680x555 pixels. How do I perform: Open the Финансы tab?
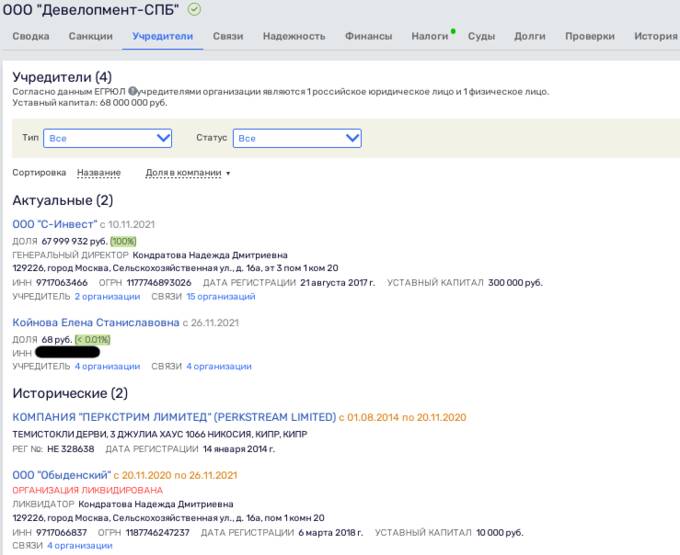(369, 36)
